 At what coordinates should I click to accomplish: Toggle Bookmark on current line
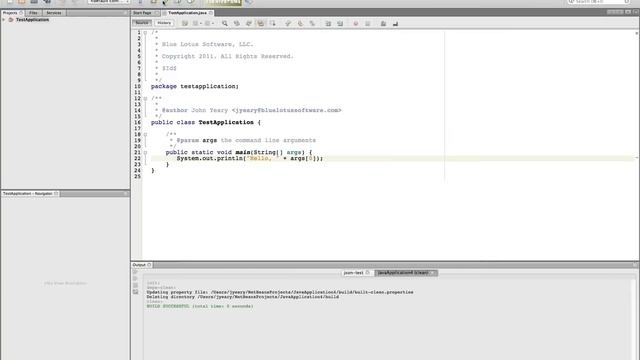312,24
